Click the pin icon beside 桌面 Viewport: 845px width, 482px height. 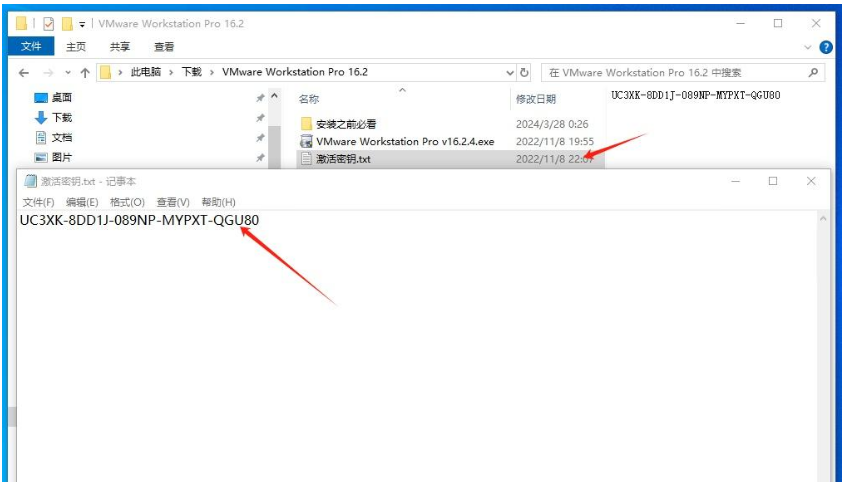[x=260, y=98]
